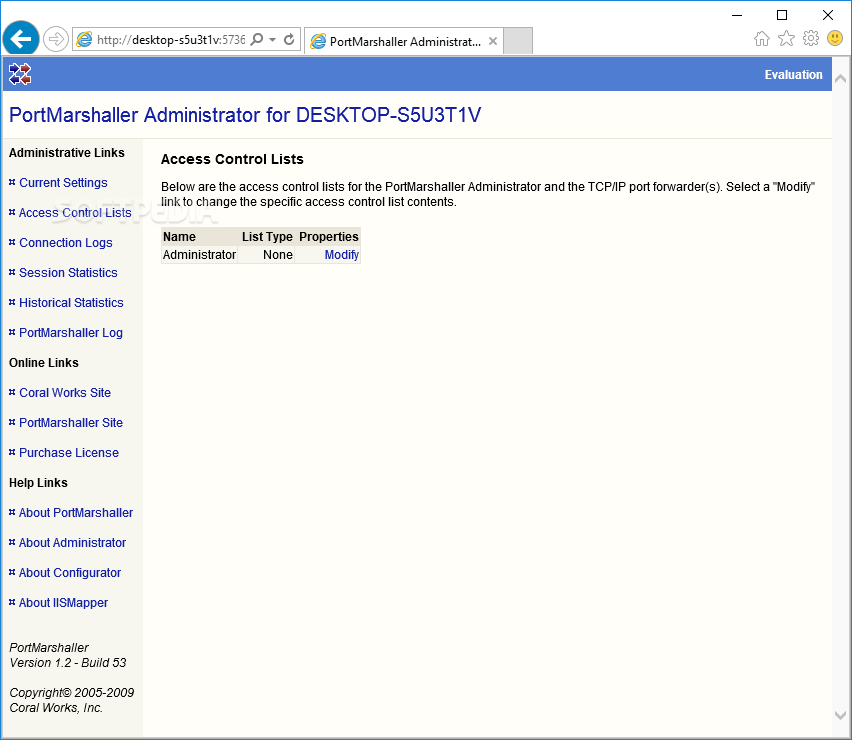The width and height of the screenshot is (852, 740).
Task: Visit the Coral Works Site link
Action: (x=65, y=392)
